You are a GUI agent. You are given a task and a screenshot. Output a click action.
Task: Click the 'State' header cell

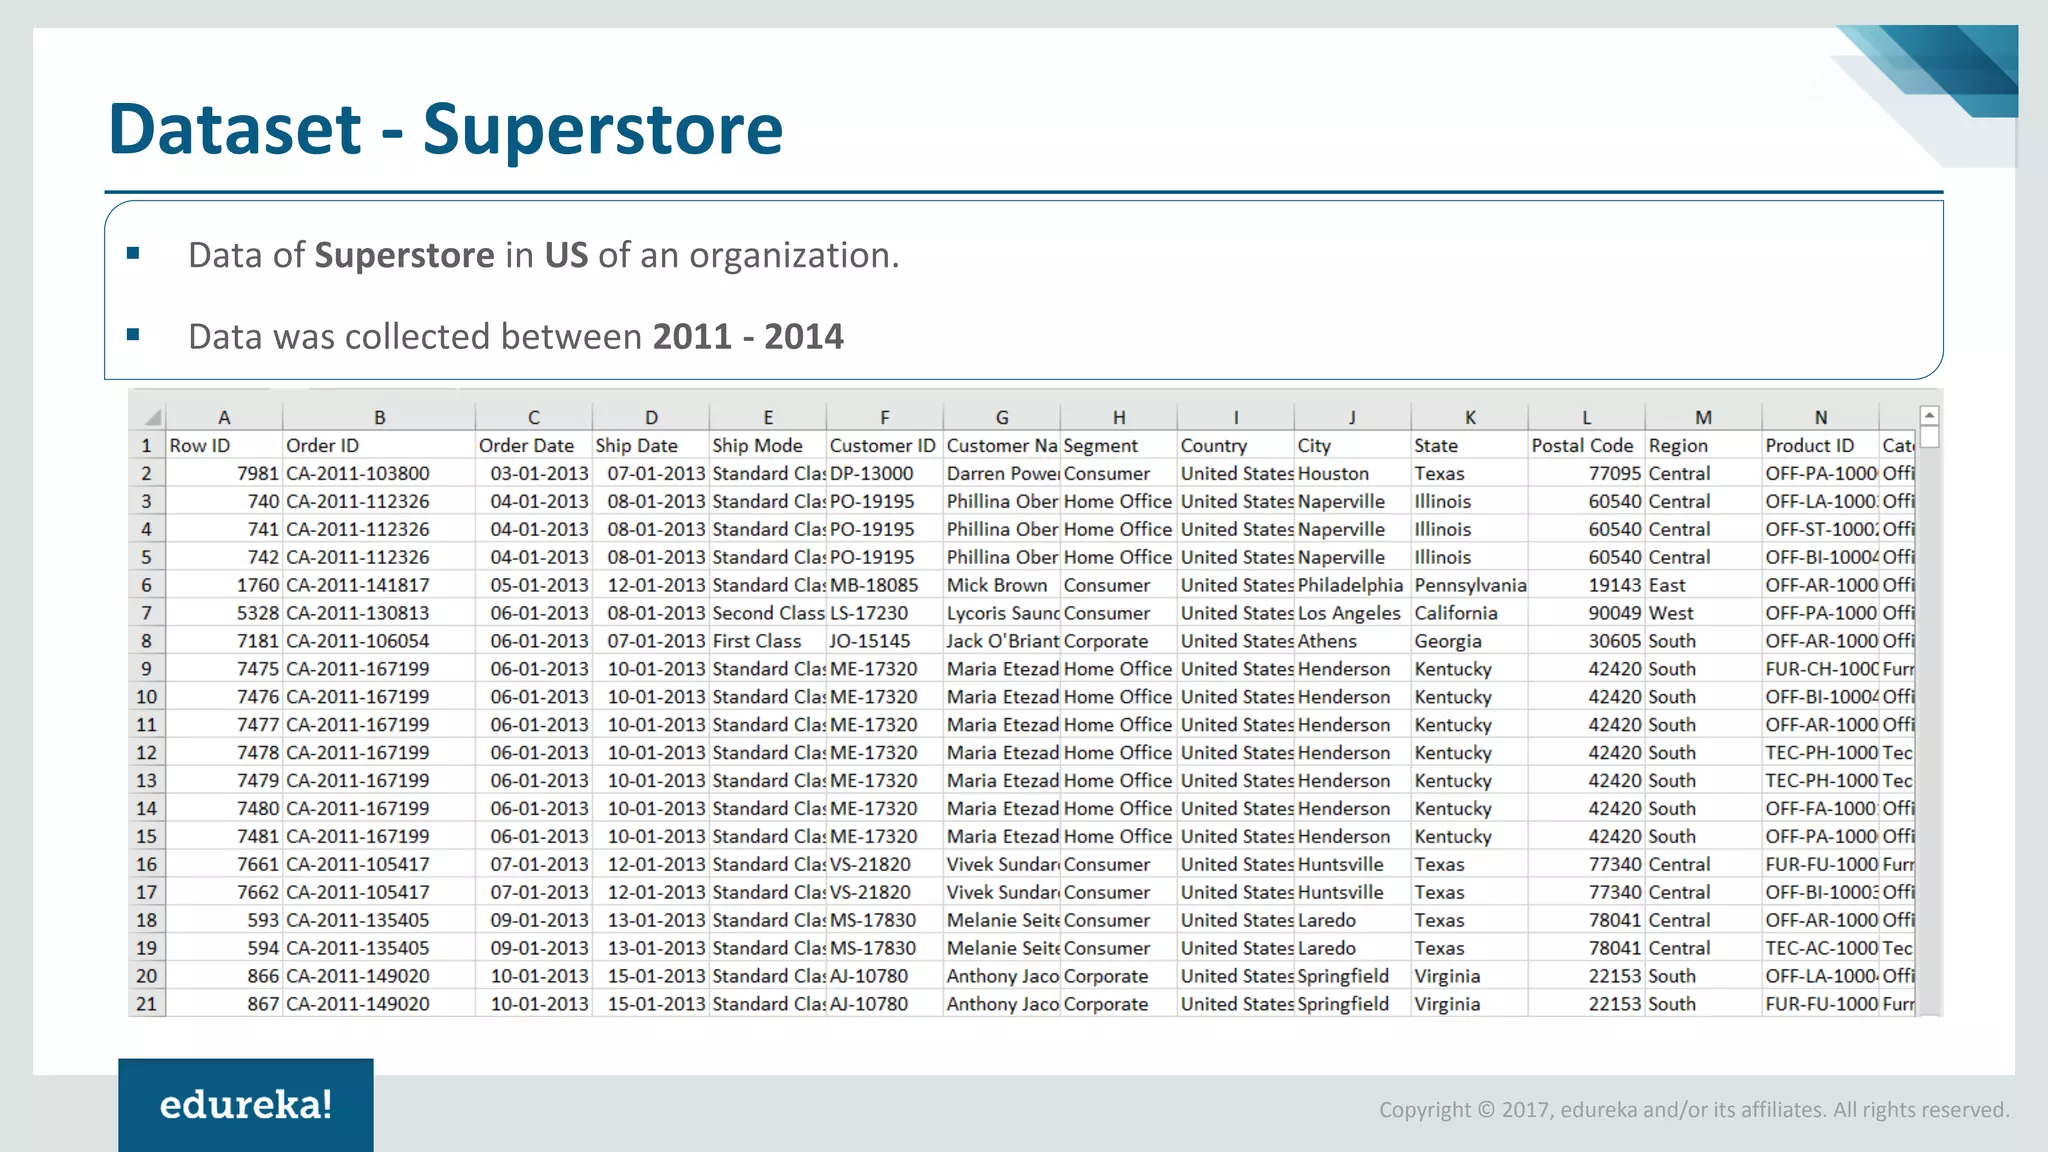pyautogui.click(x=1470, y=446)
